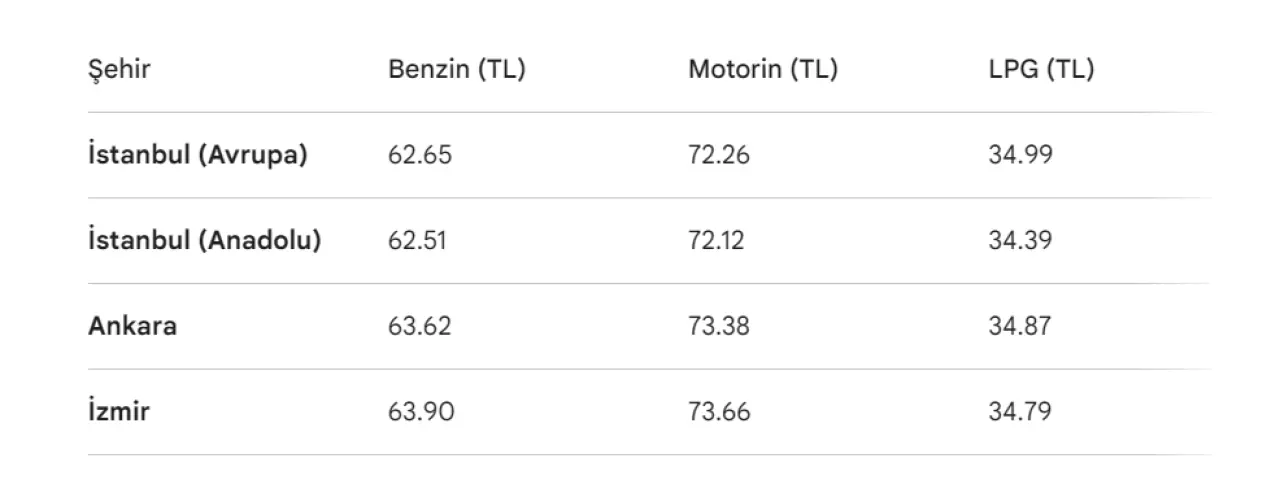Select the İstanbul (Anadolu) row label
This screenshot has height=493, width=1280.
point(204,241)
